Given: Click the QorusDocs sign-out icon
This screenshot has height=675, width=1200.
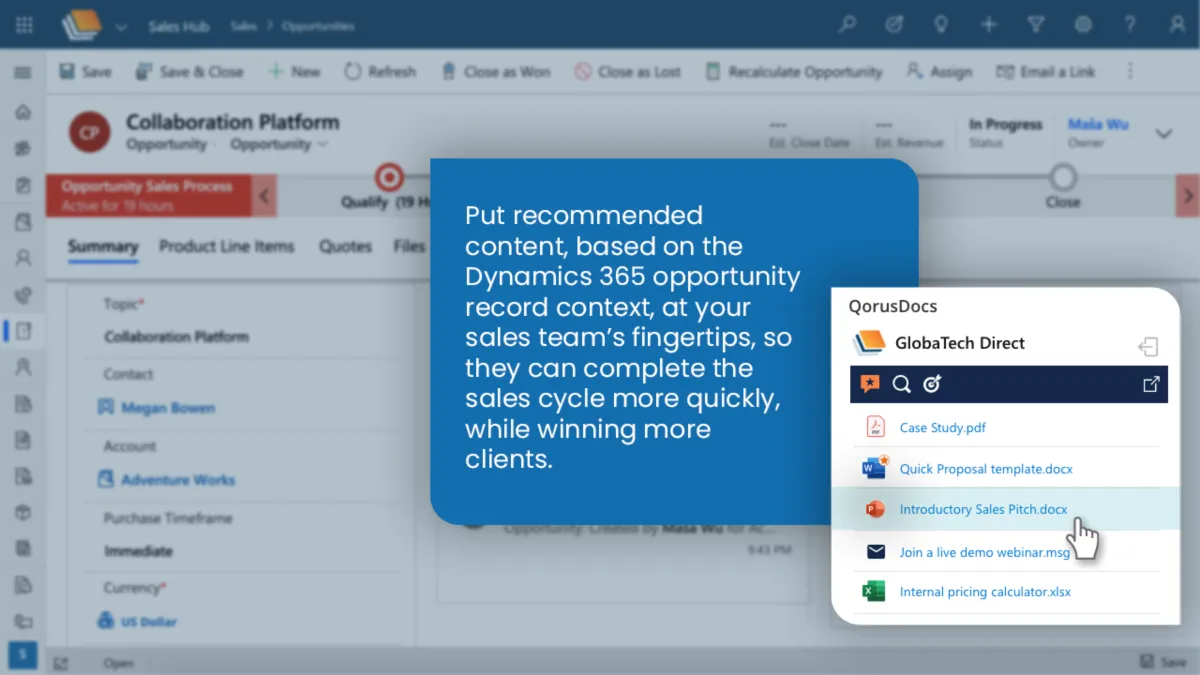Looking at the screenshot, I should (x=1148, y=347).
